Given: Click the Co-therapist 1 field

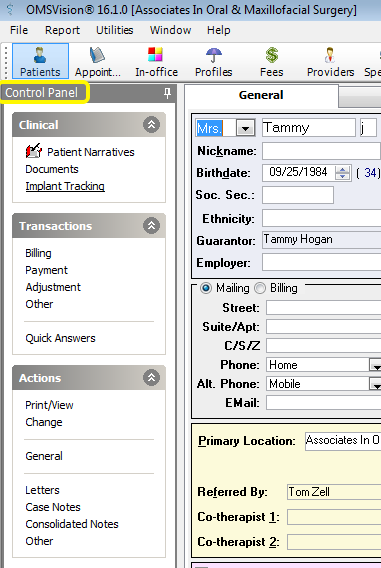Looking at the screenshot, I should (x=334, y=517).
